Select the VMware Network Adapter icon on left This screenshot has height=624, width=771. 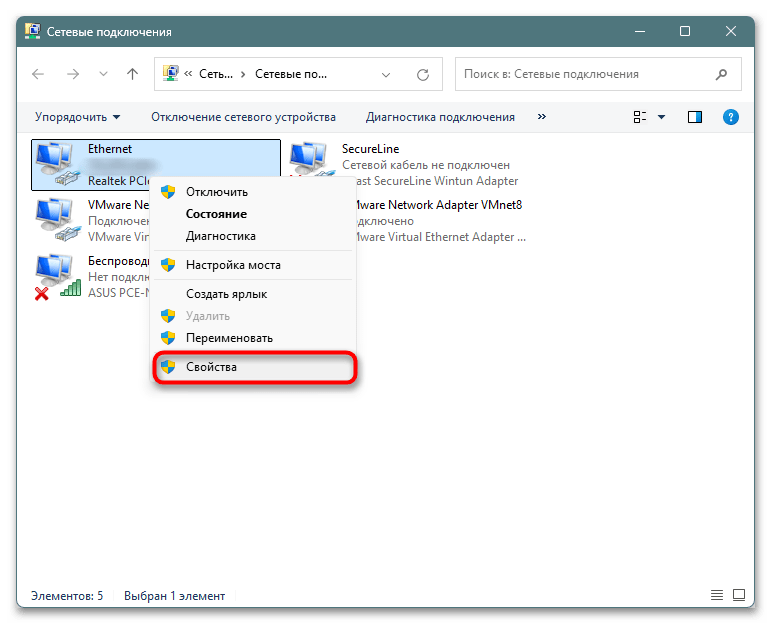pyautogui.click(x=58, y=220)
